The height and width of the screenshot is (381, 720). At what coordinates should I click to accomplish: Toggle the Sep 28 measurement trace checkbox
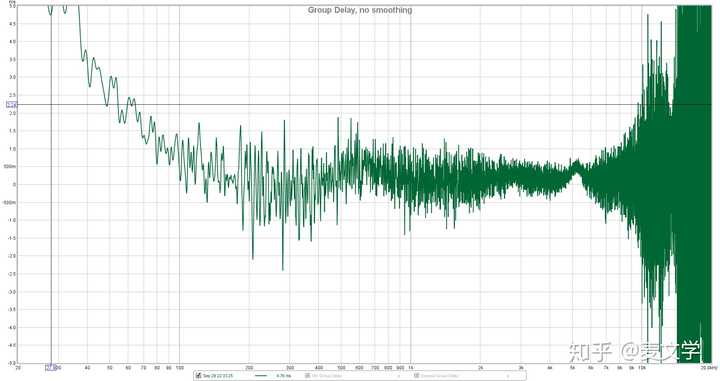pos(198,375)
